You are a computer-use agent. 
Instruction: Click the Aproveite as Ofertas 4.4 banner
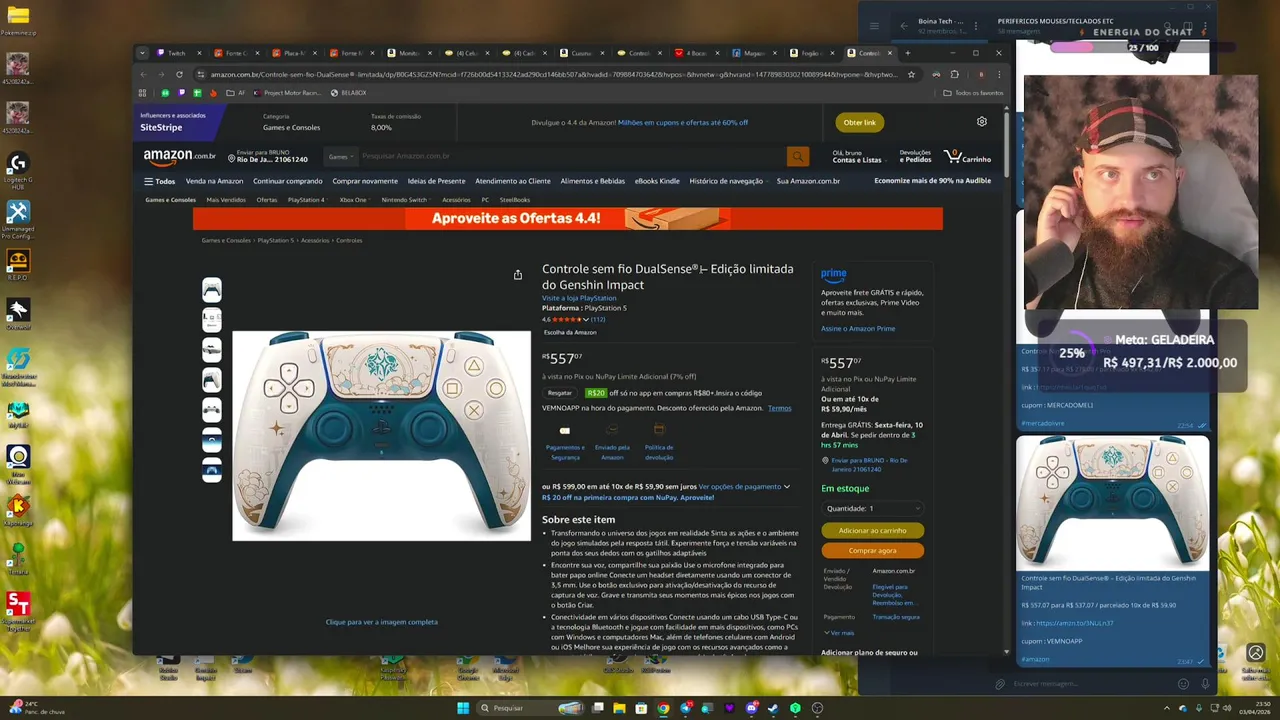567,219
